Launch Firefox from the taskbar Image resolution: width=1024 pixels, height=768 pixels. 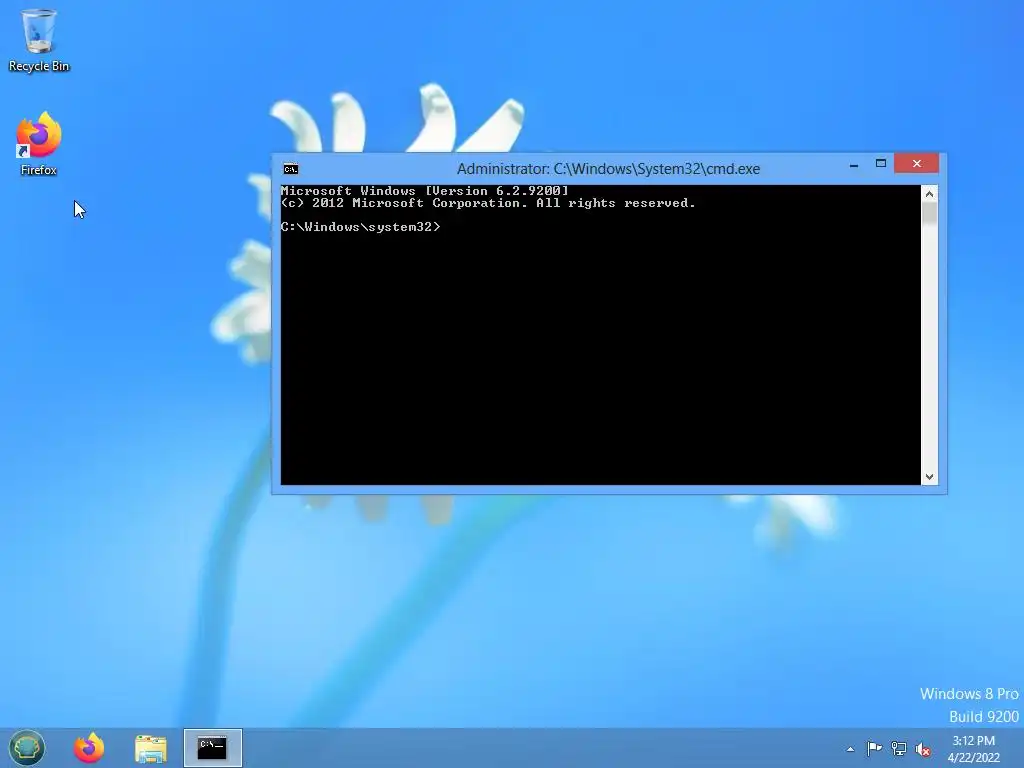click(x=89, y=748)
